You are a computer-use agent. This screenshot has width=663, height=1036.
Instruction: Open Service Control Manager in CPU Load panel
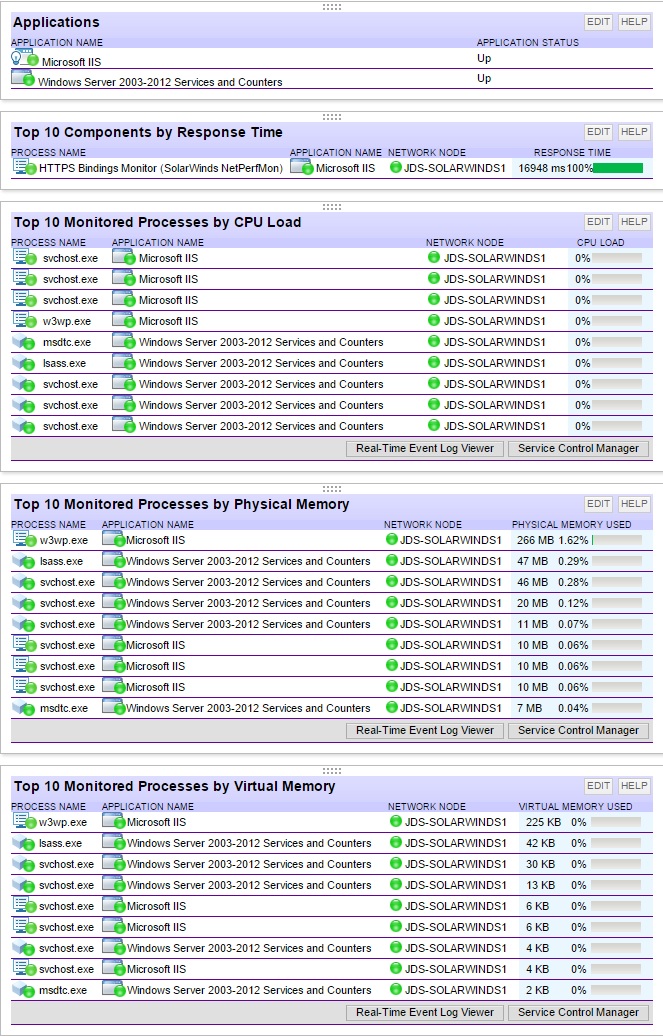tap(578, 449)
